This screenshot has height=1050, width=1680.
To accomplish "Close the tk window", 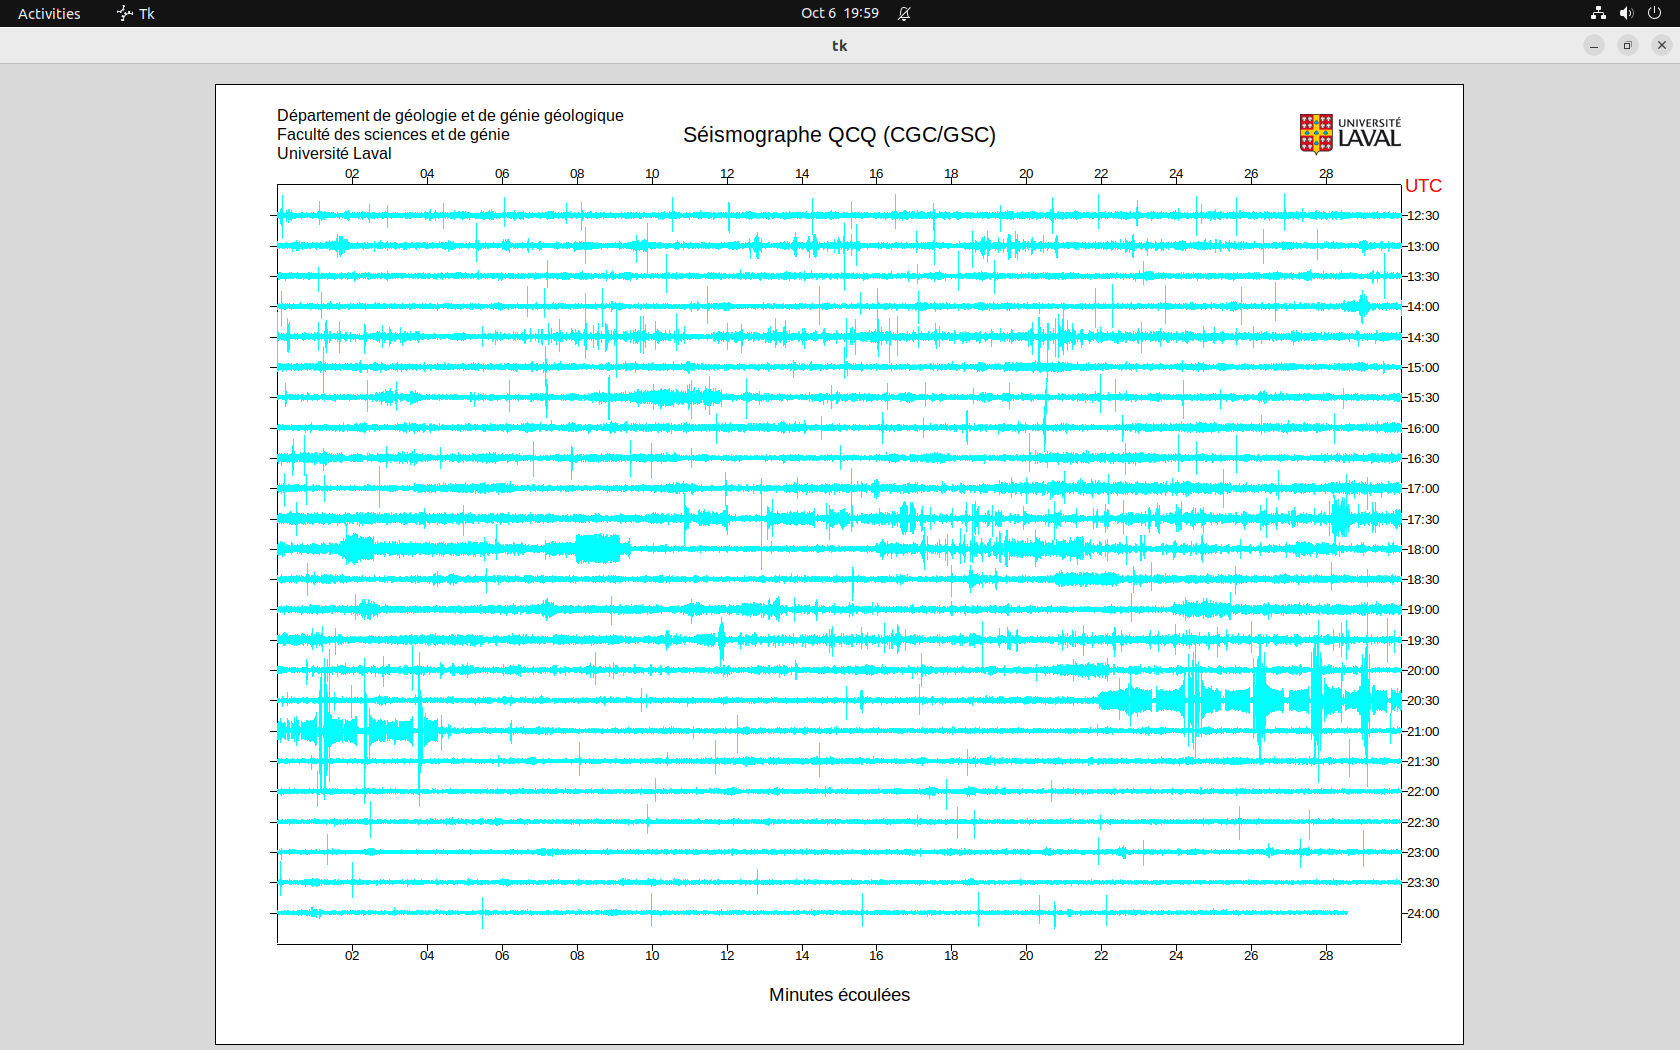I will click(1662, 45).
